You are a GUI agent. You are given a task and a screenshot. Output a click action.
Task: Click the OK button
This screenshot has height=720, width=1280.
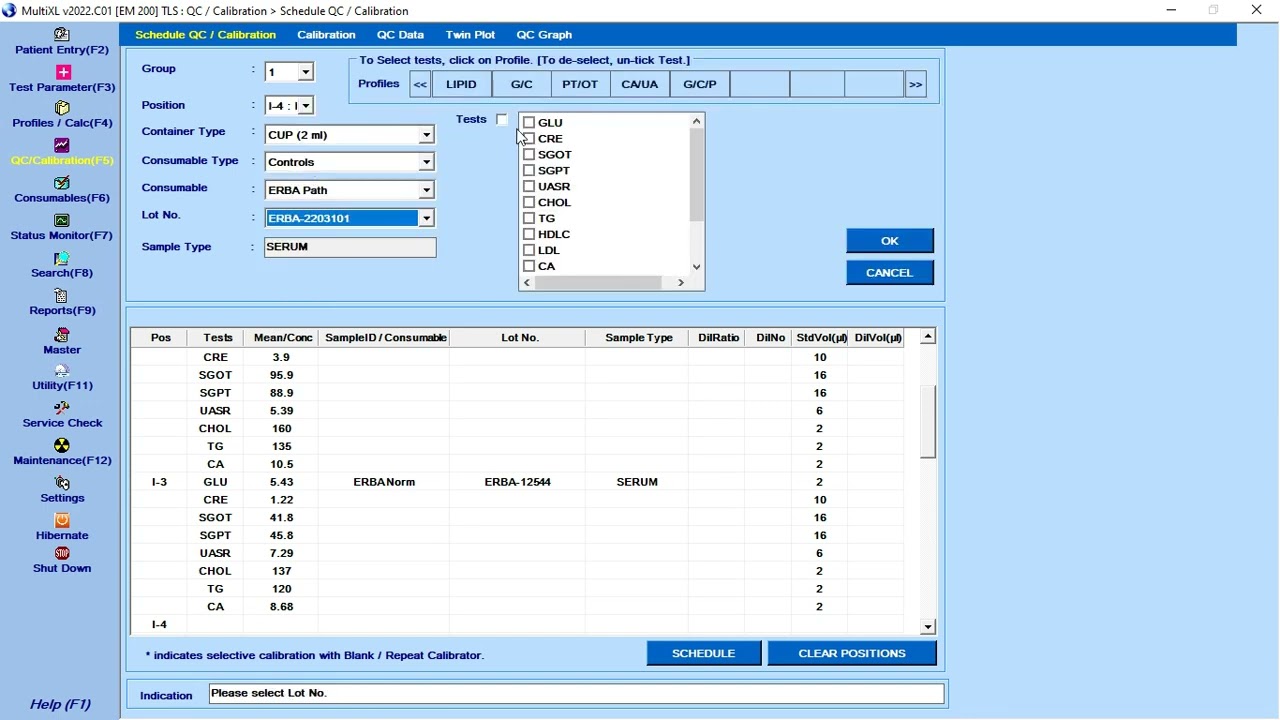(x=890, y=241)
